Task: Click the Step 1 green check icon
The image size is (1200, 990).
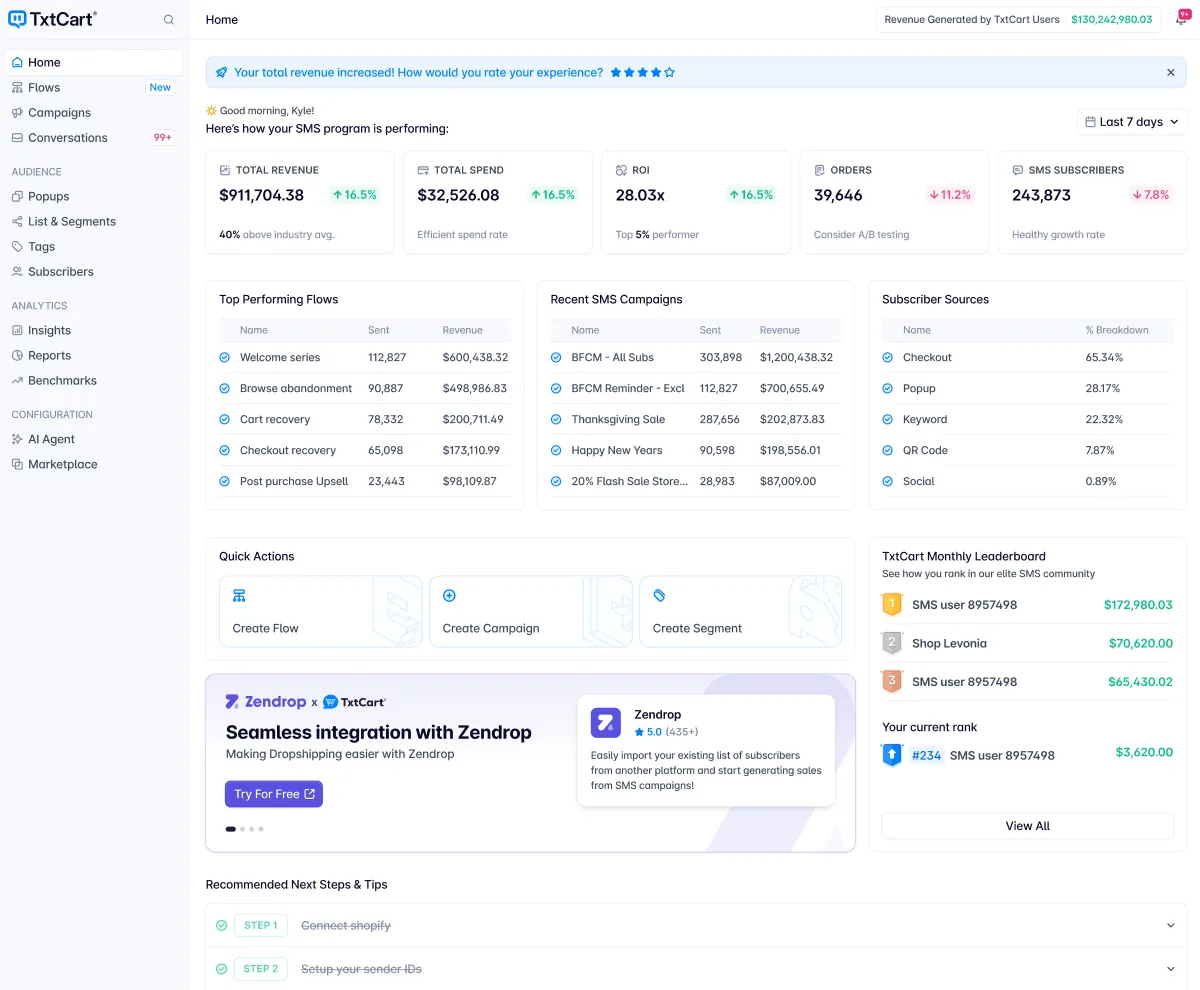Action: click(x=222, y=926)
